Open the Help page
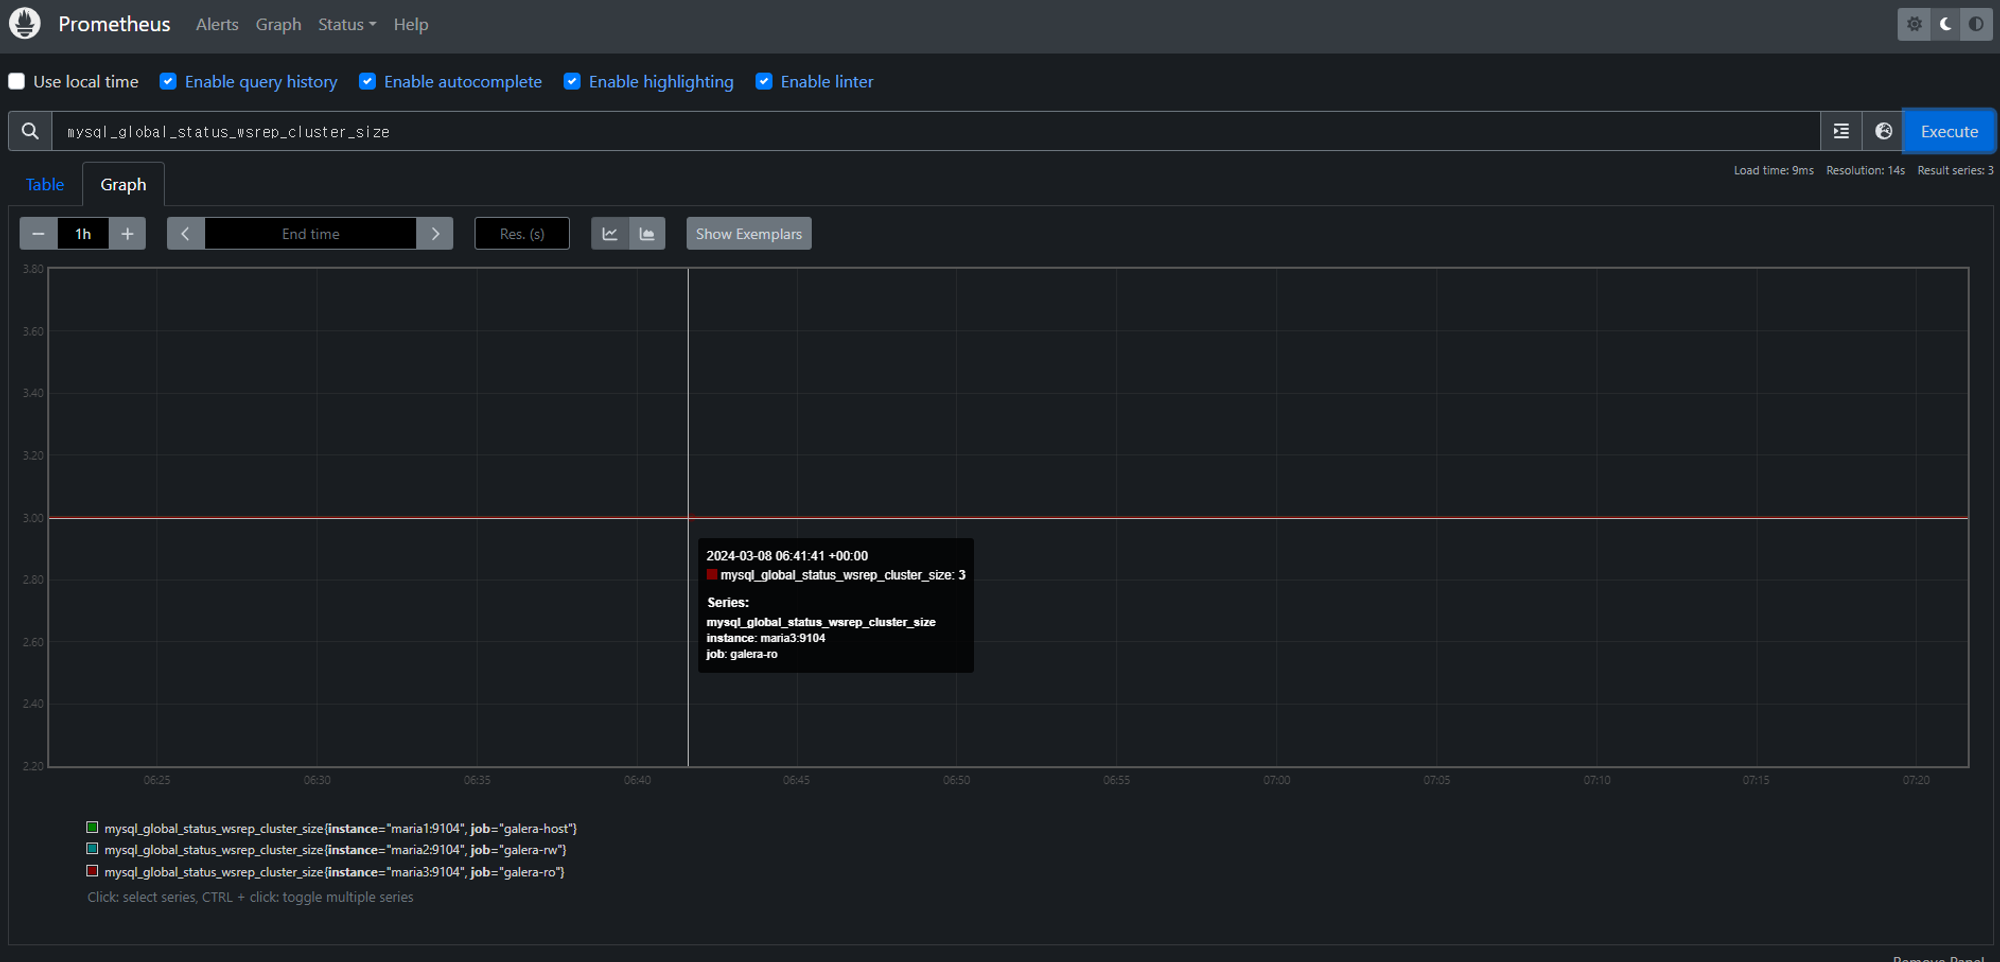This screenshot has height=962, width=2000. [x=411, y=24]
